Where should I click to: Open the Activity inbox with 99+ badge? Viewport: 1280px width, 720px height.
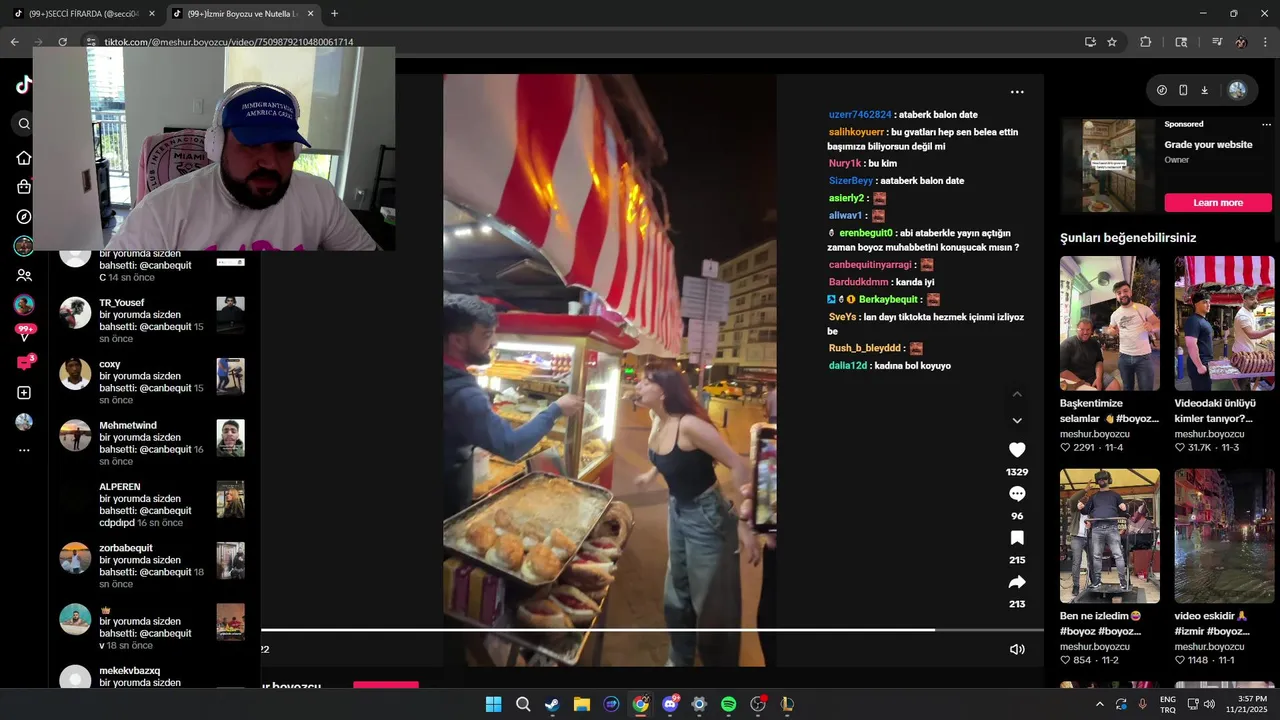24,333
